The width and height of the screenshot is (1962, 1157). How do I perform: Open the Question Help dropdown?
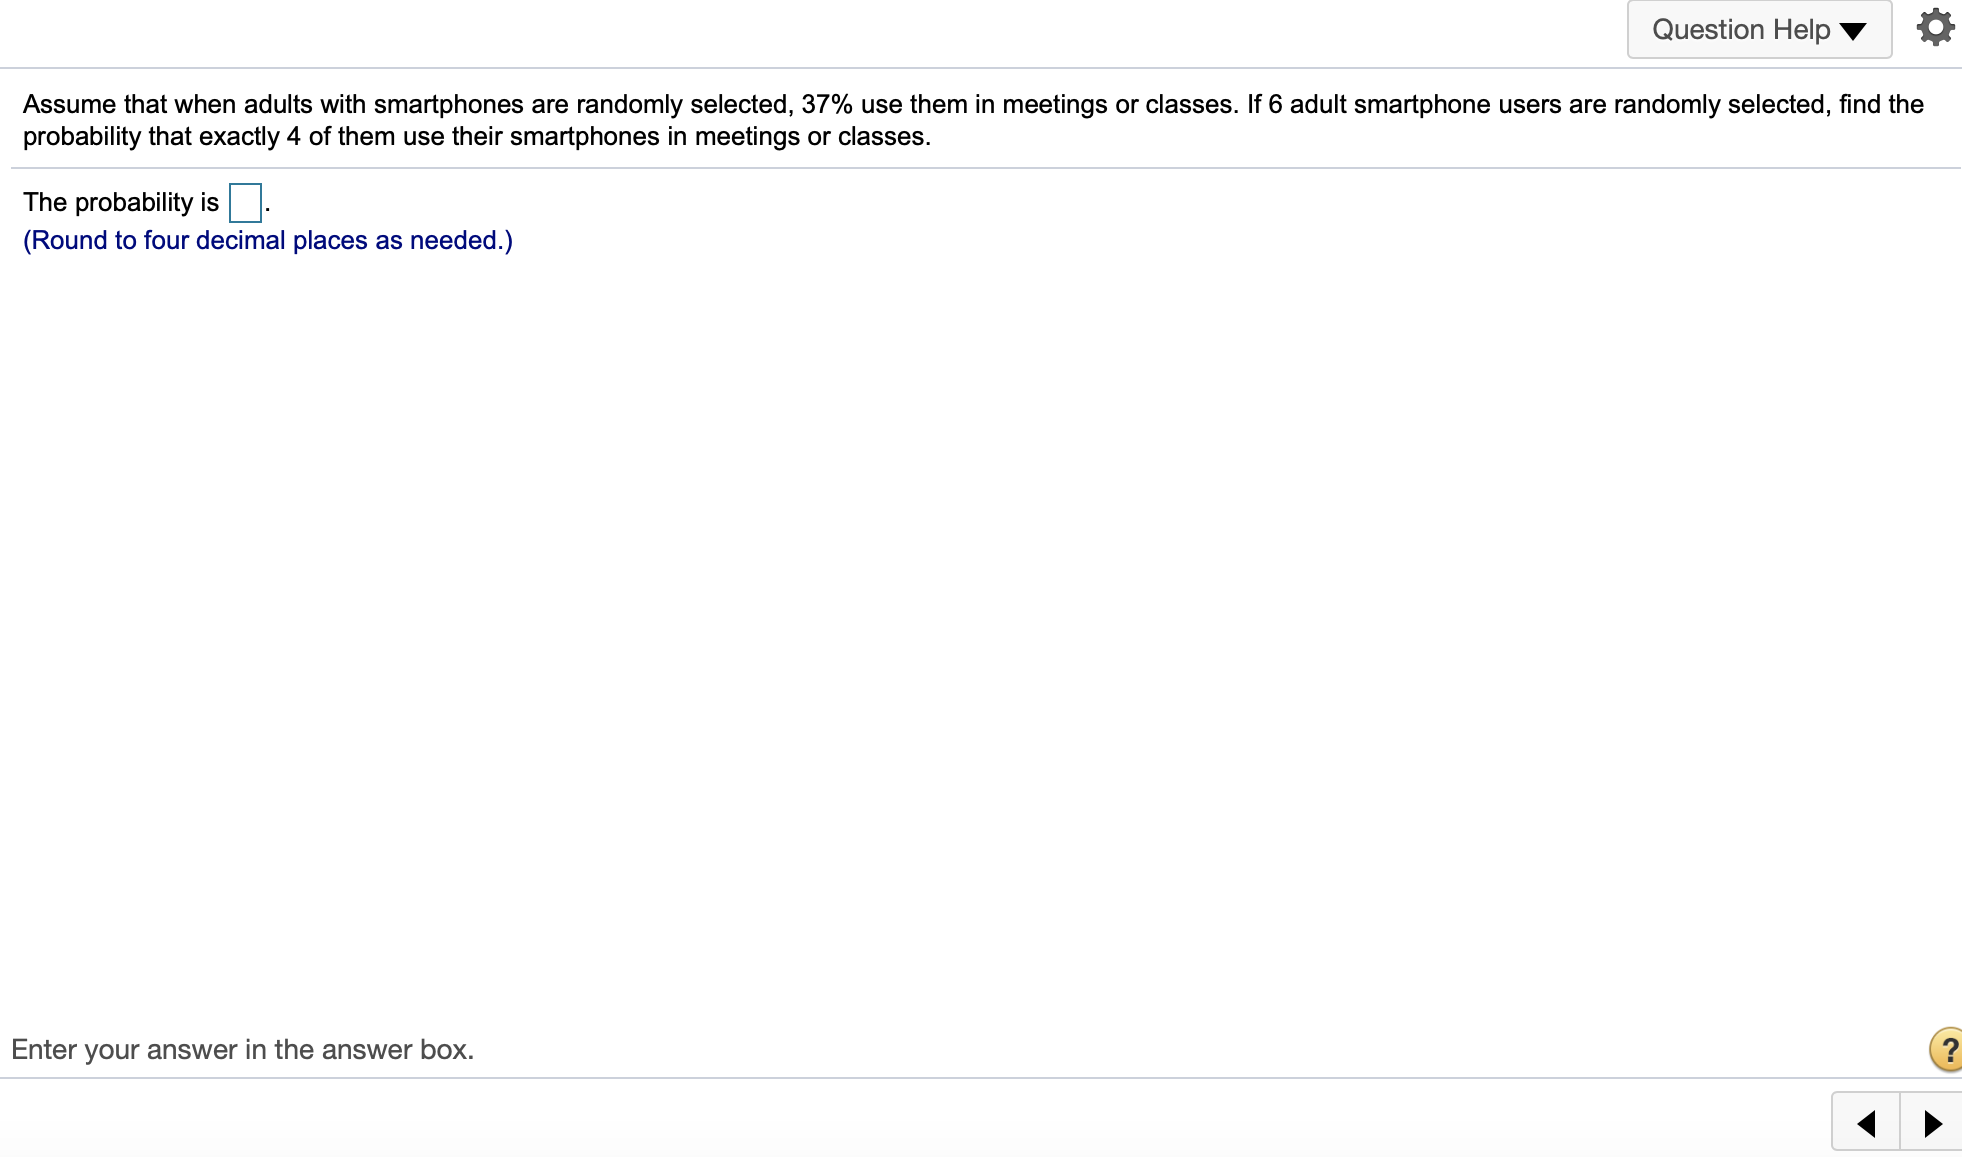tap(1758, 29)
